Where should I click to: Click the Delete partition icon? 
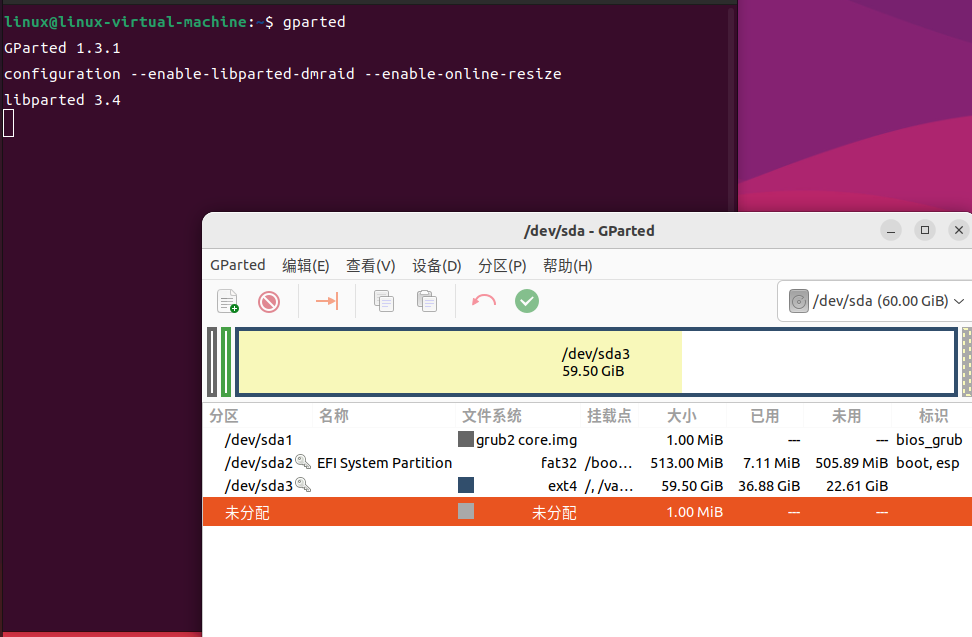click(269, 302)
